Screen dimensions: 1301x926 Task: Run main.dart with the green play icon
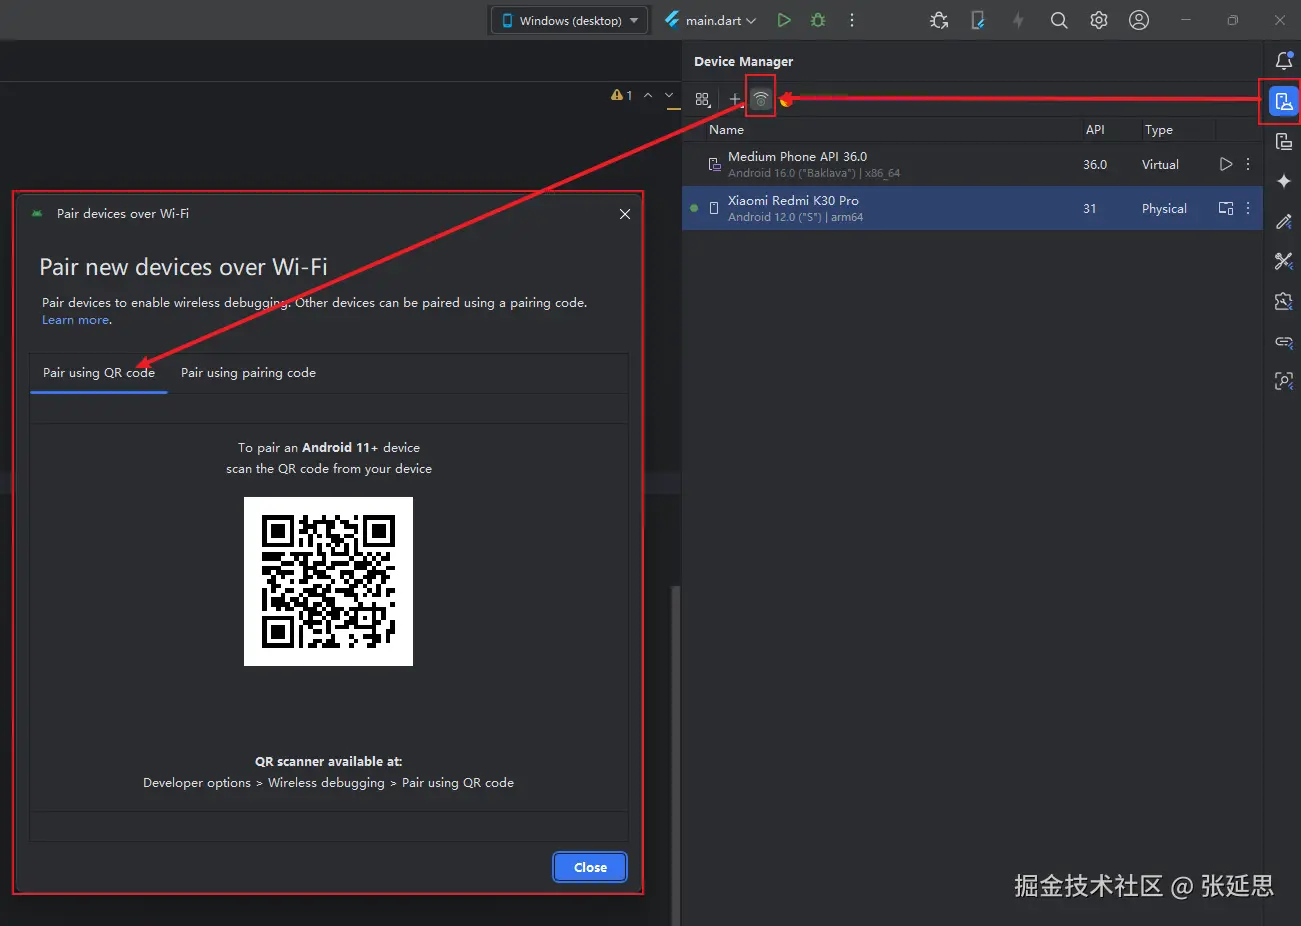click(x=784, y=20)
